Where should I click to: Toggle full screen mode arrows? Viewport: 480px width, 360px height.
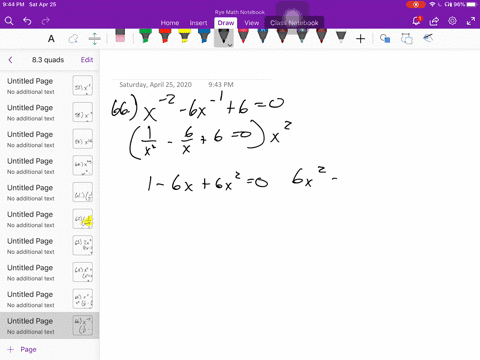tap(471, 21)
